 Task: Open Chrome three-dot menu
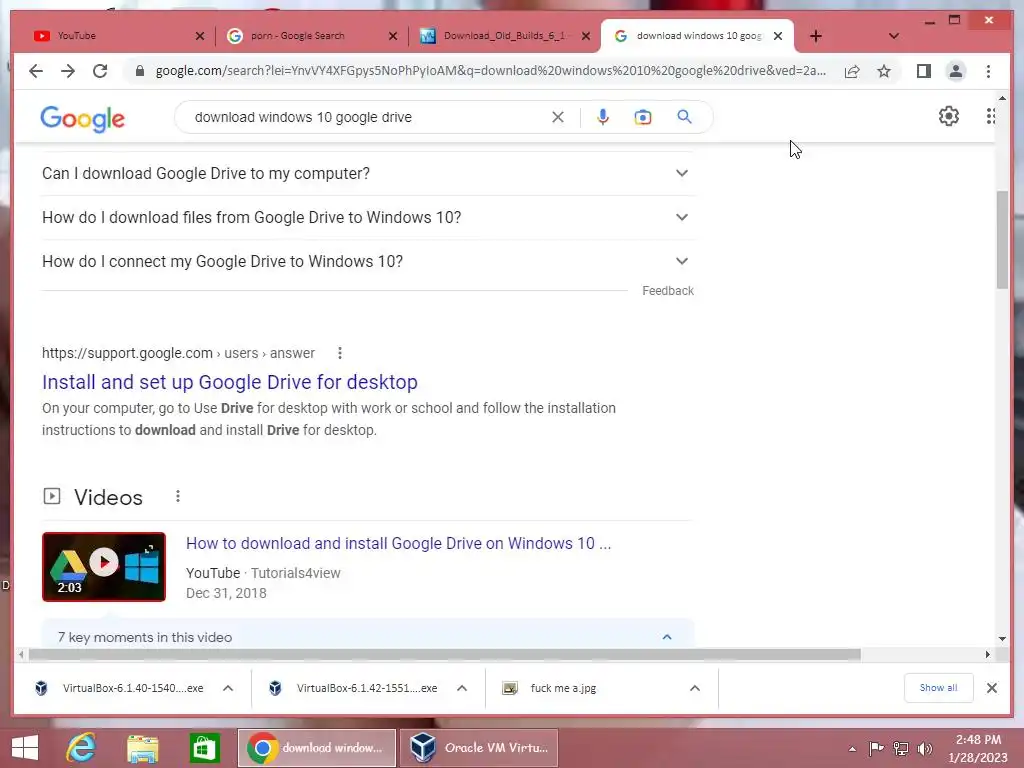988,71
